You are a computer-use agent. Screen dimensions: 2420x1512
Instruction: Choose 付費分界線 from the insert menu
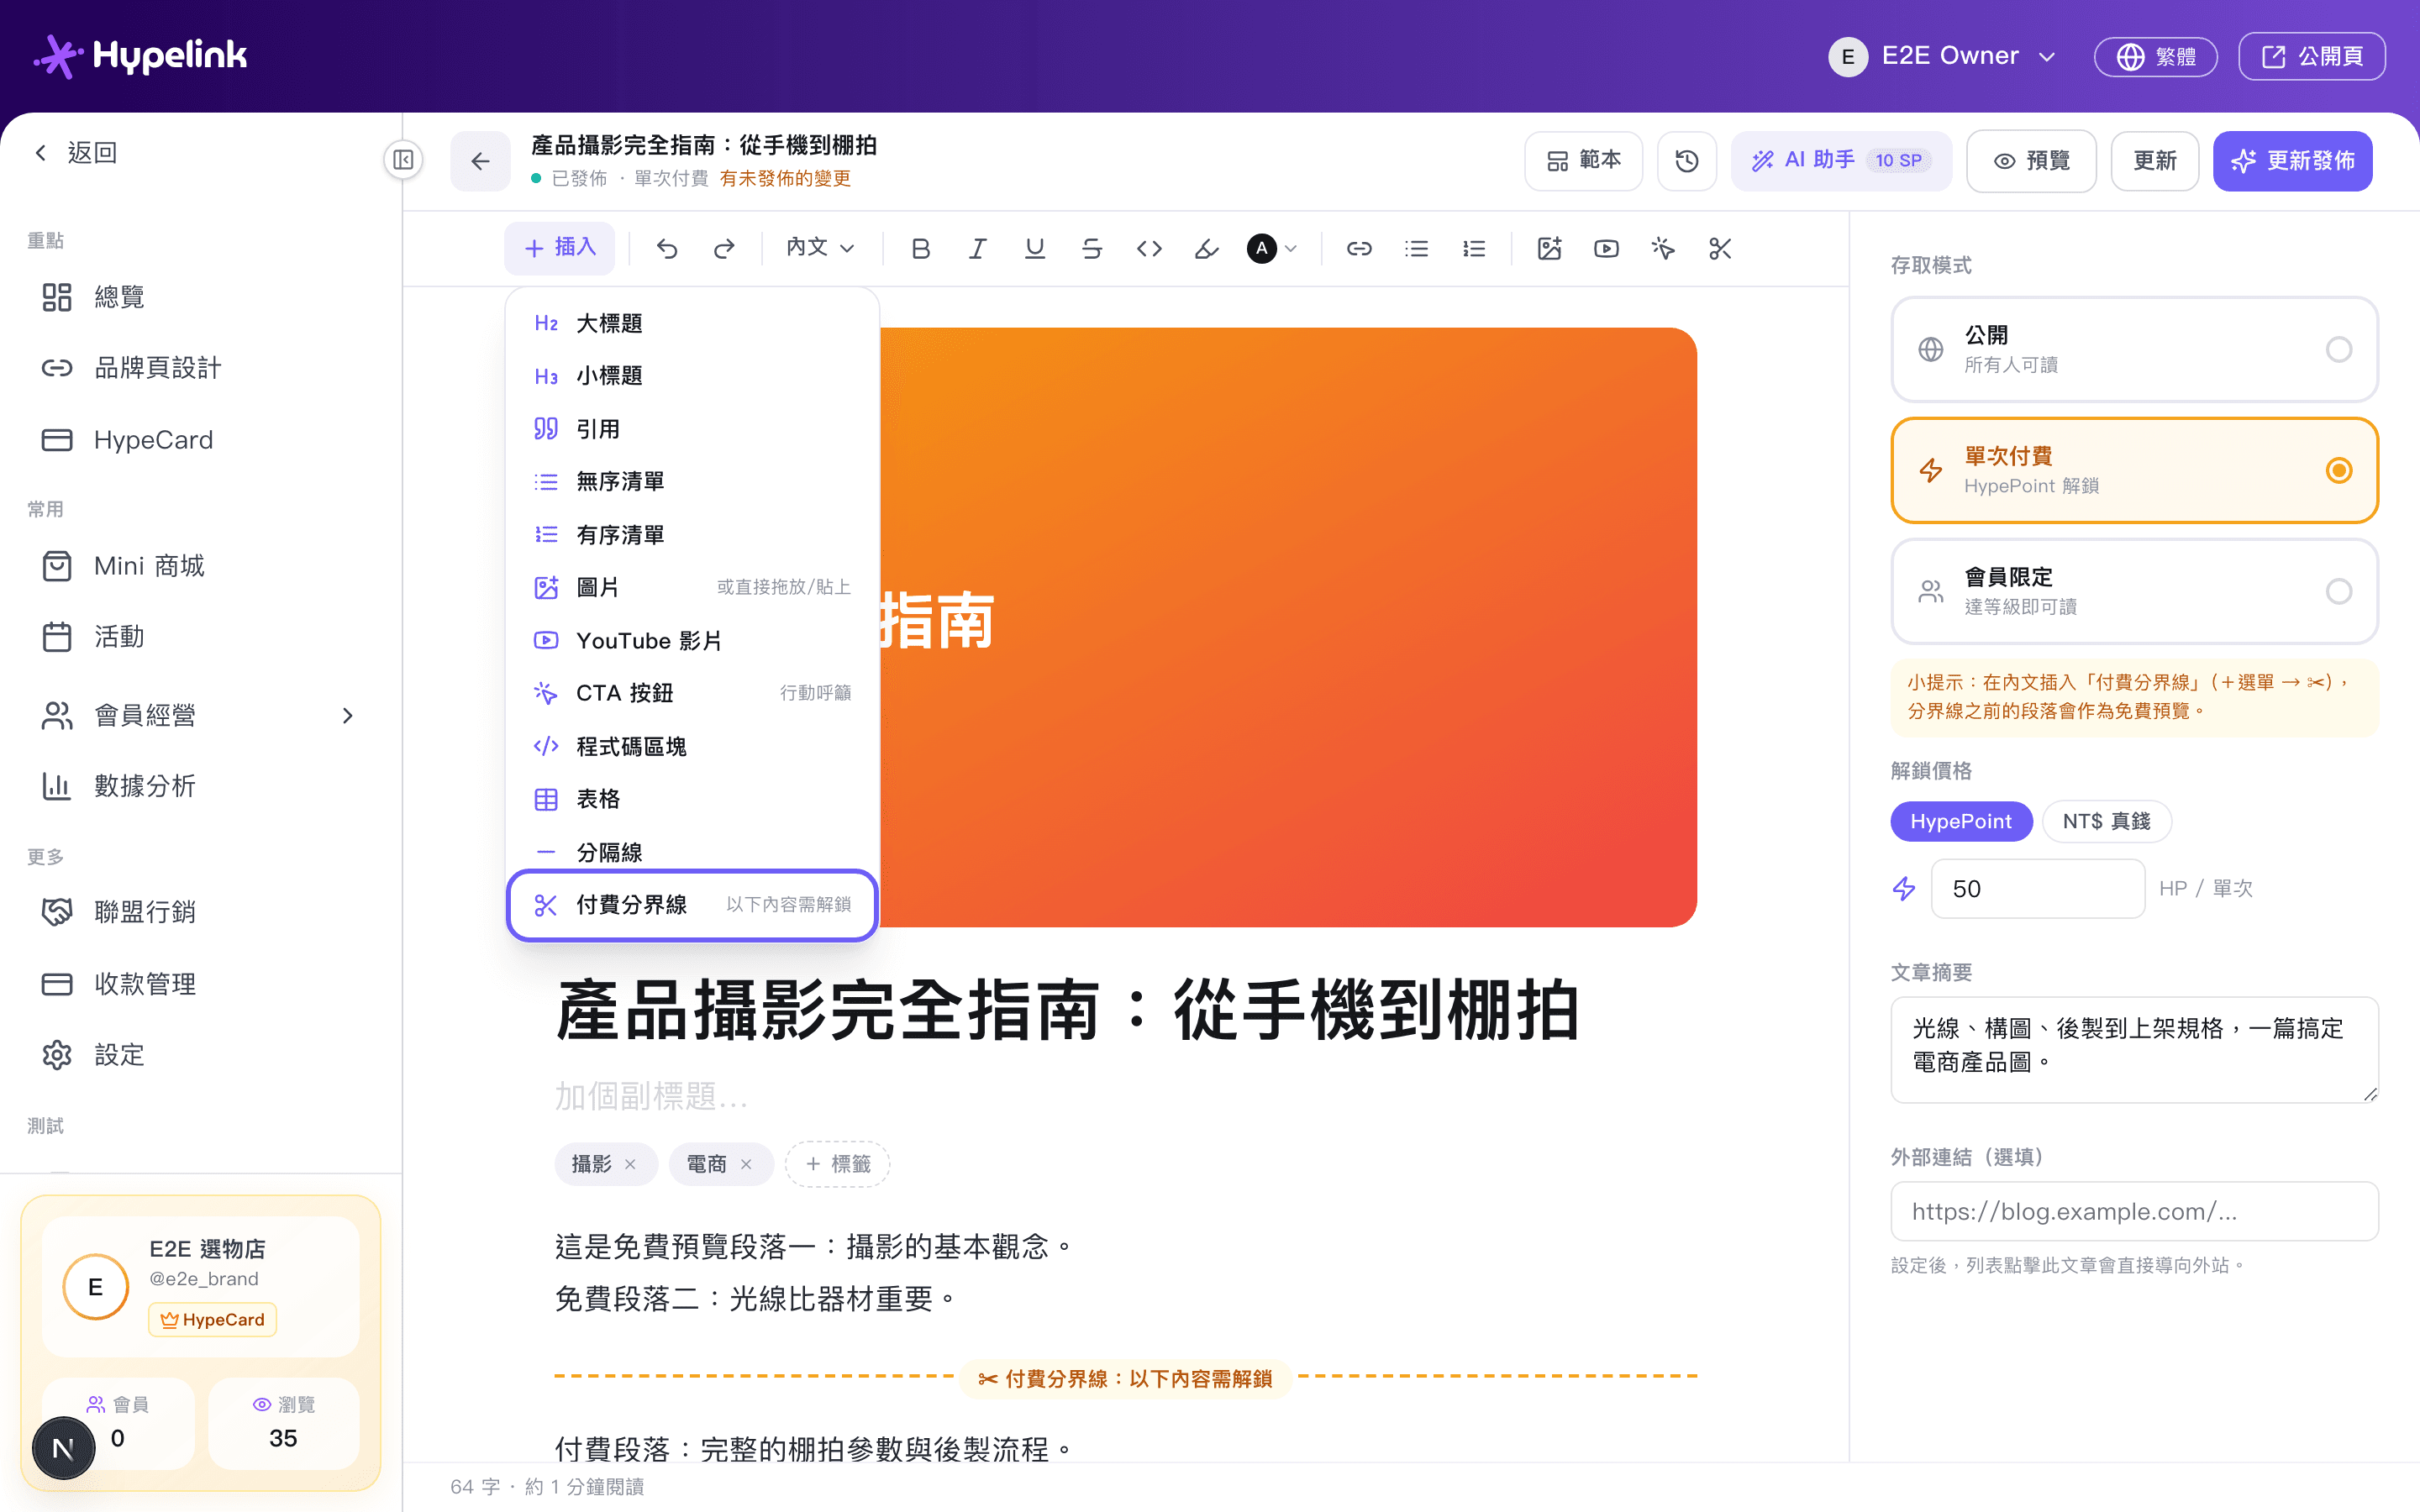point(692,905)
